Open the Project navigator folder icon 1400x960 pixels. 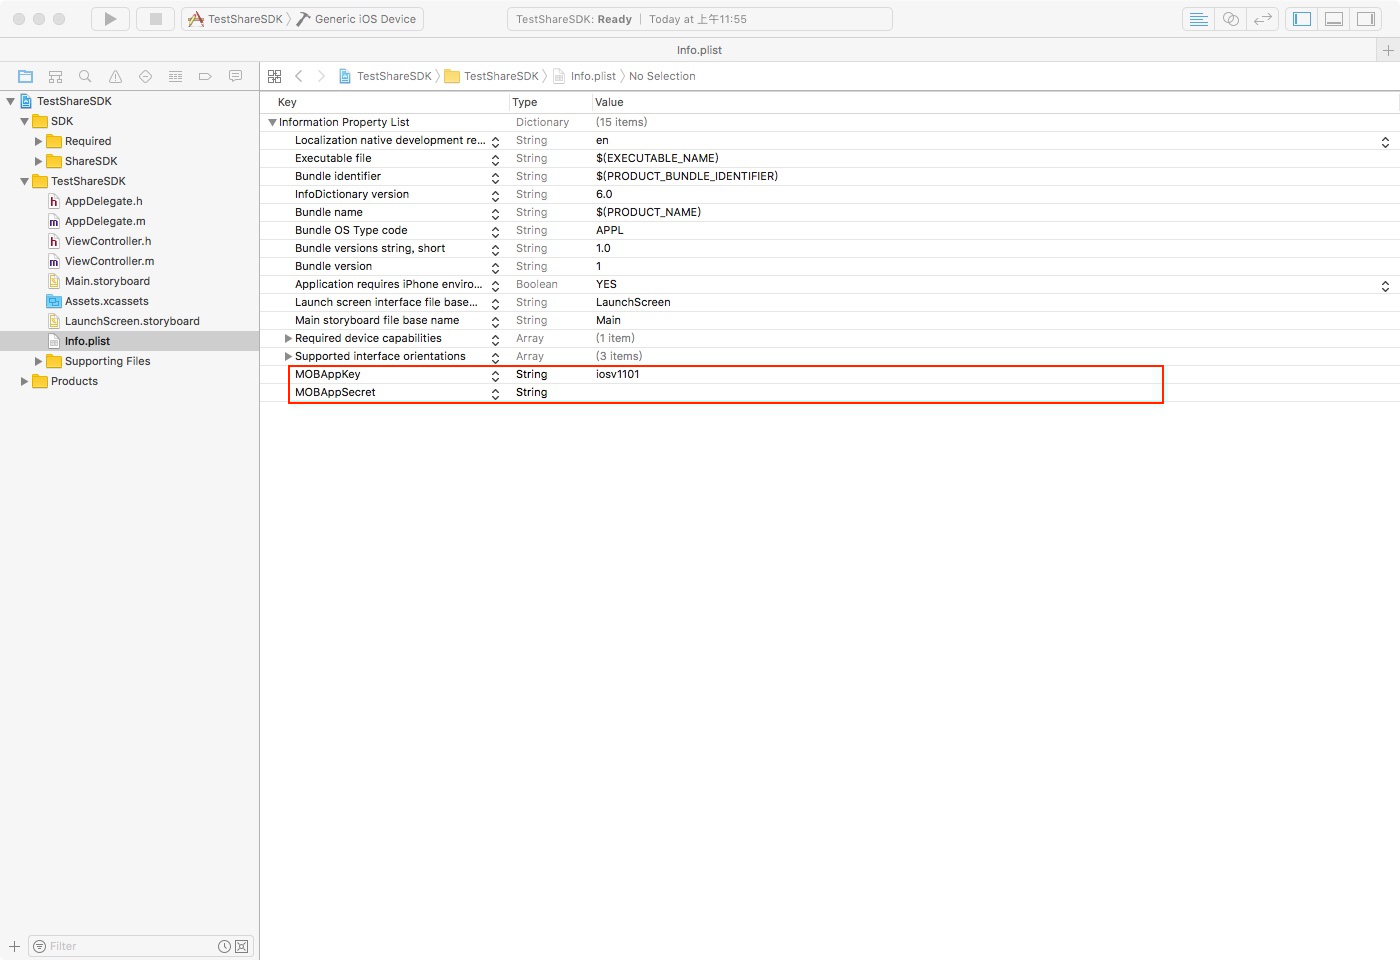25,76
